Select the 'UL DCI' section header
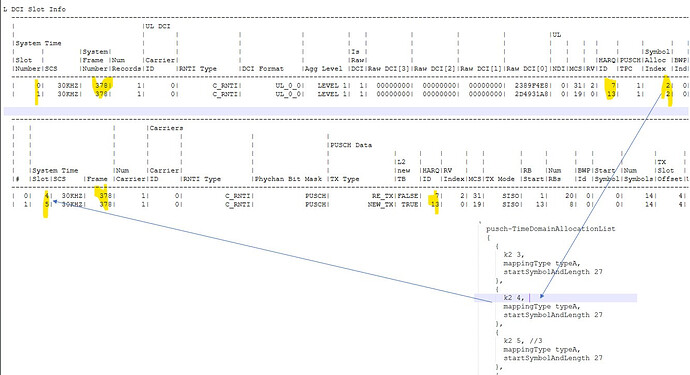This screenshot has height=375, width=690. 158,26
